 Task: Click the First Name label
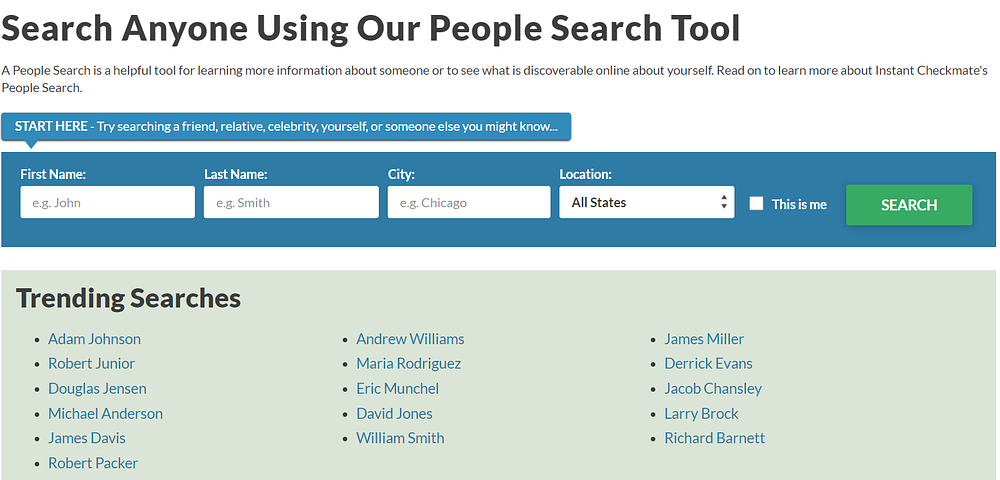coord(53,174)
